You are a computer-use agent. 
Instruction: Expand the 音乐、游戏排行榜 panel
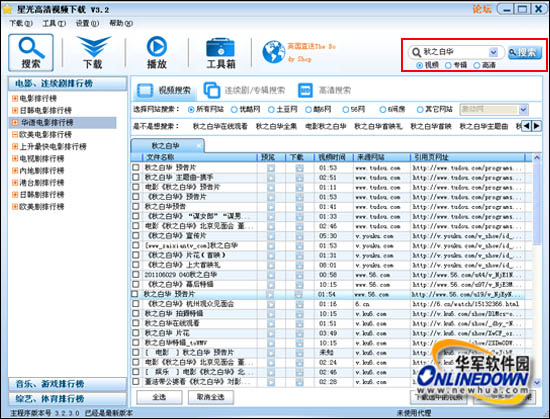[x=67, y=384]
